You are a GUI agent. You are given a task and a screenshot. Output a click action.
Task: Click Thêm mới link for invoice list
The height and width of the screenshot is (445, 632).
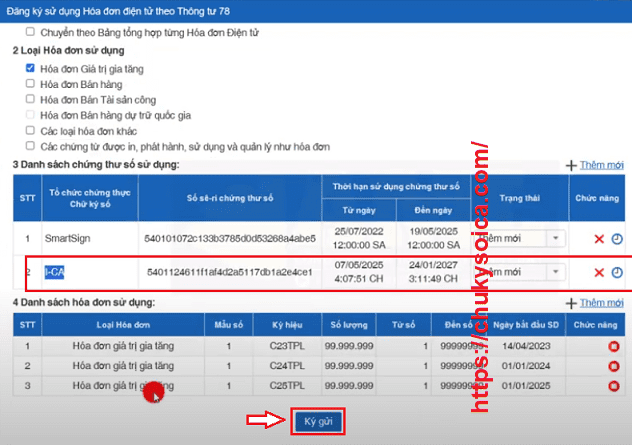click(601, 303)
